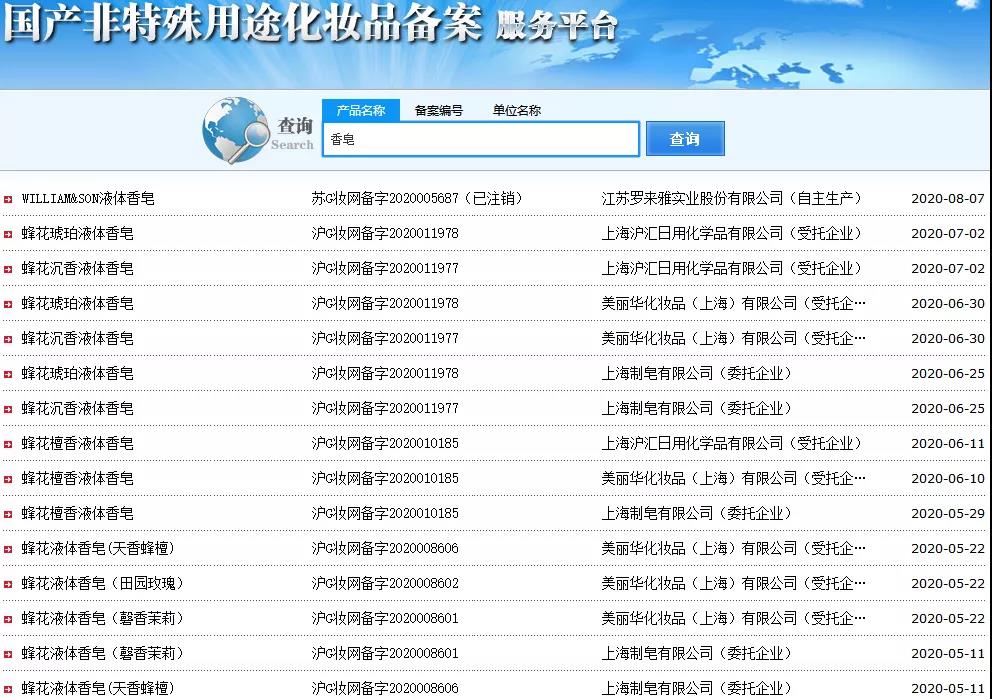The image size is (992, 699).
Task: Open 蜂花液体香皂(田园玫瑰) product link
Action: pyautogui.click(x=102, y=583)
